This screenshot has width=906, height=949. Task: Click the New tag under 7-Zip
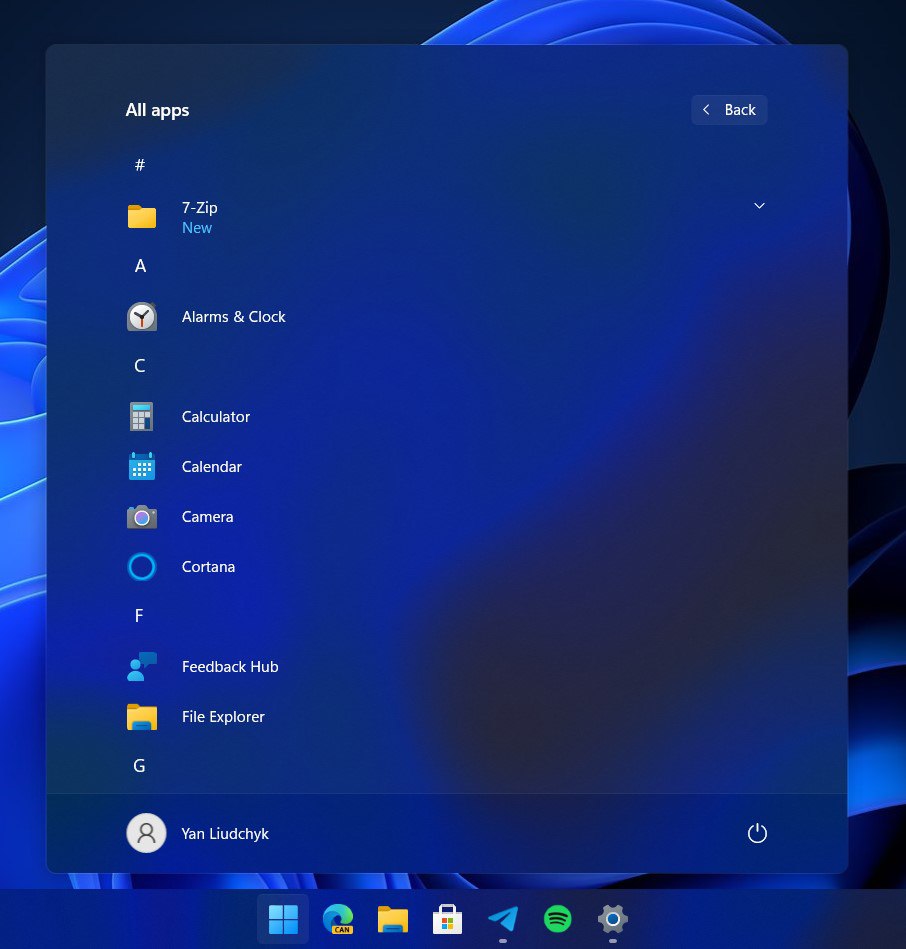[197, 228]
